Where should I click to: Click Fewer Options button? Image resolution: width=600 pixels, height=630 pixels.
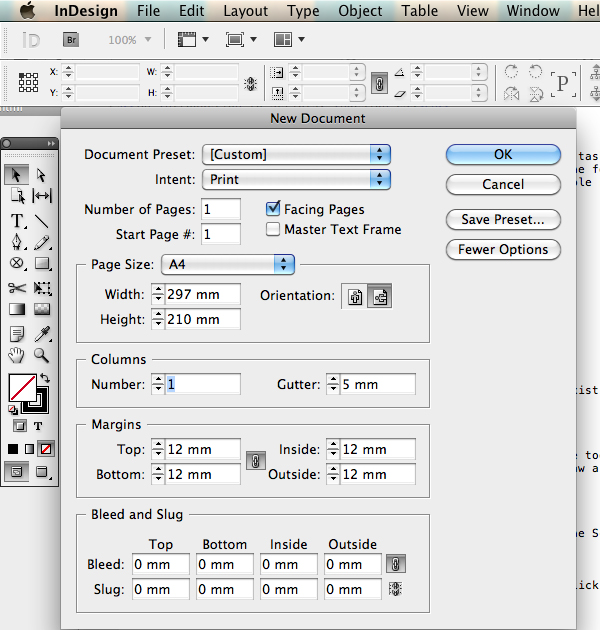tap(503, 250)
